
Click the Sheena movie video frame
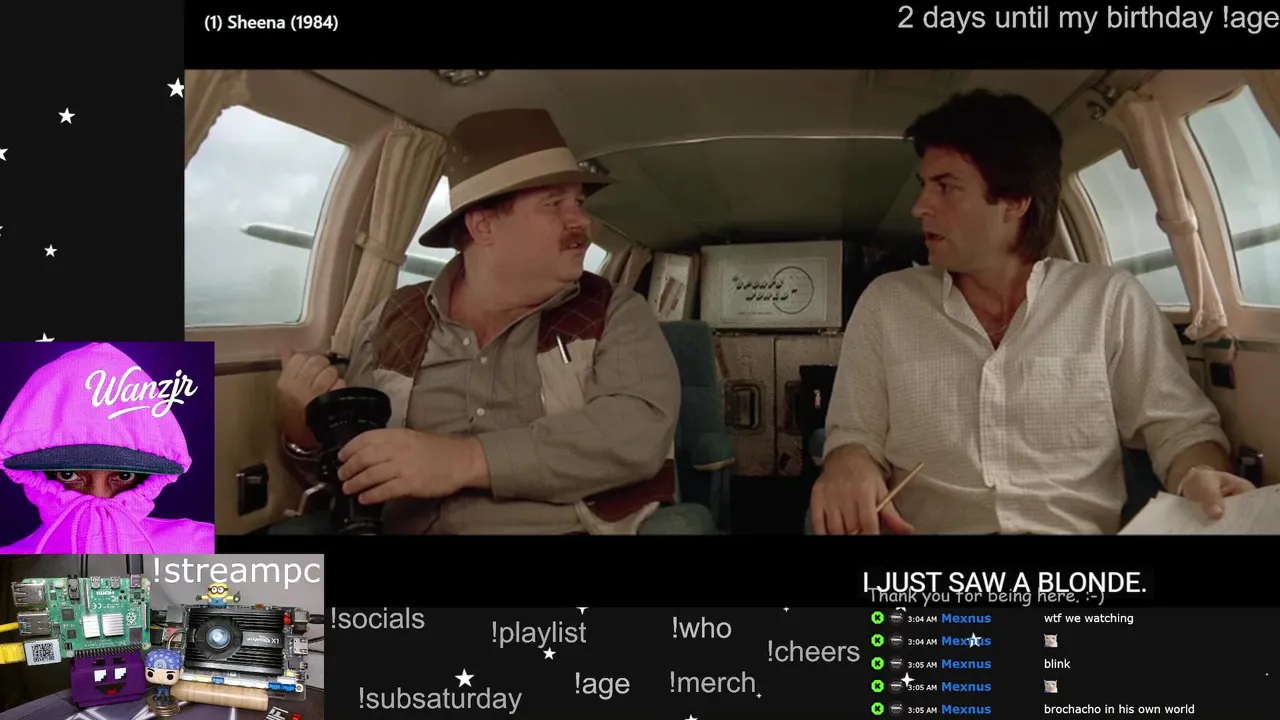(732, 302)
